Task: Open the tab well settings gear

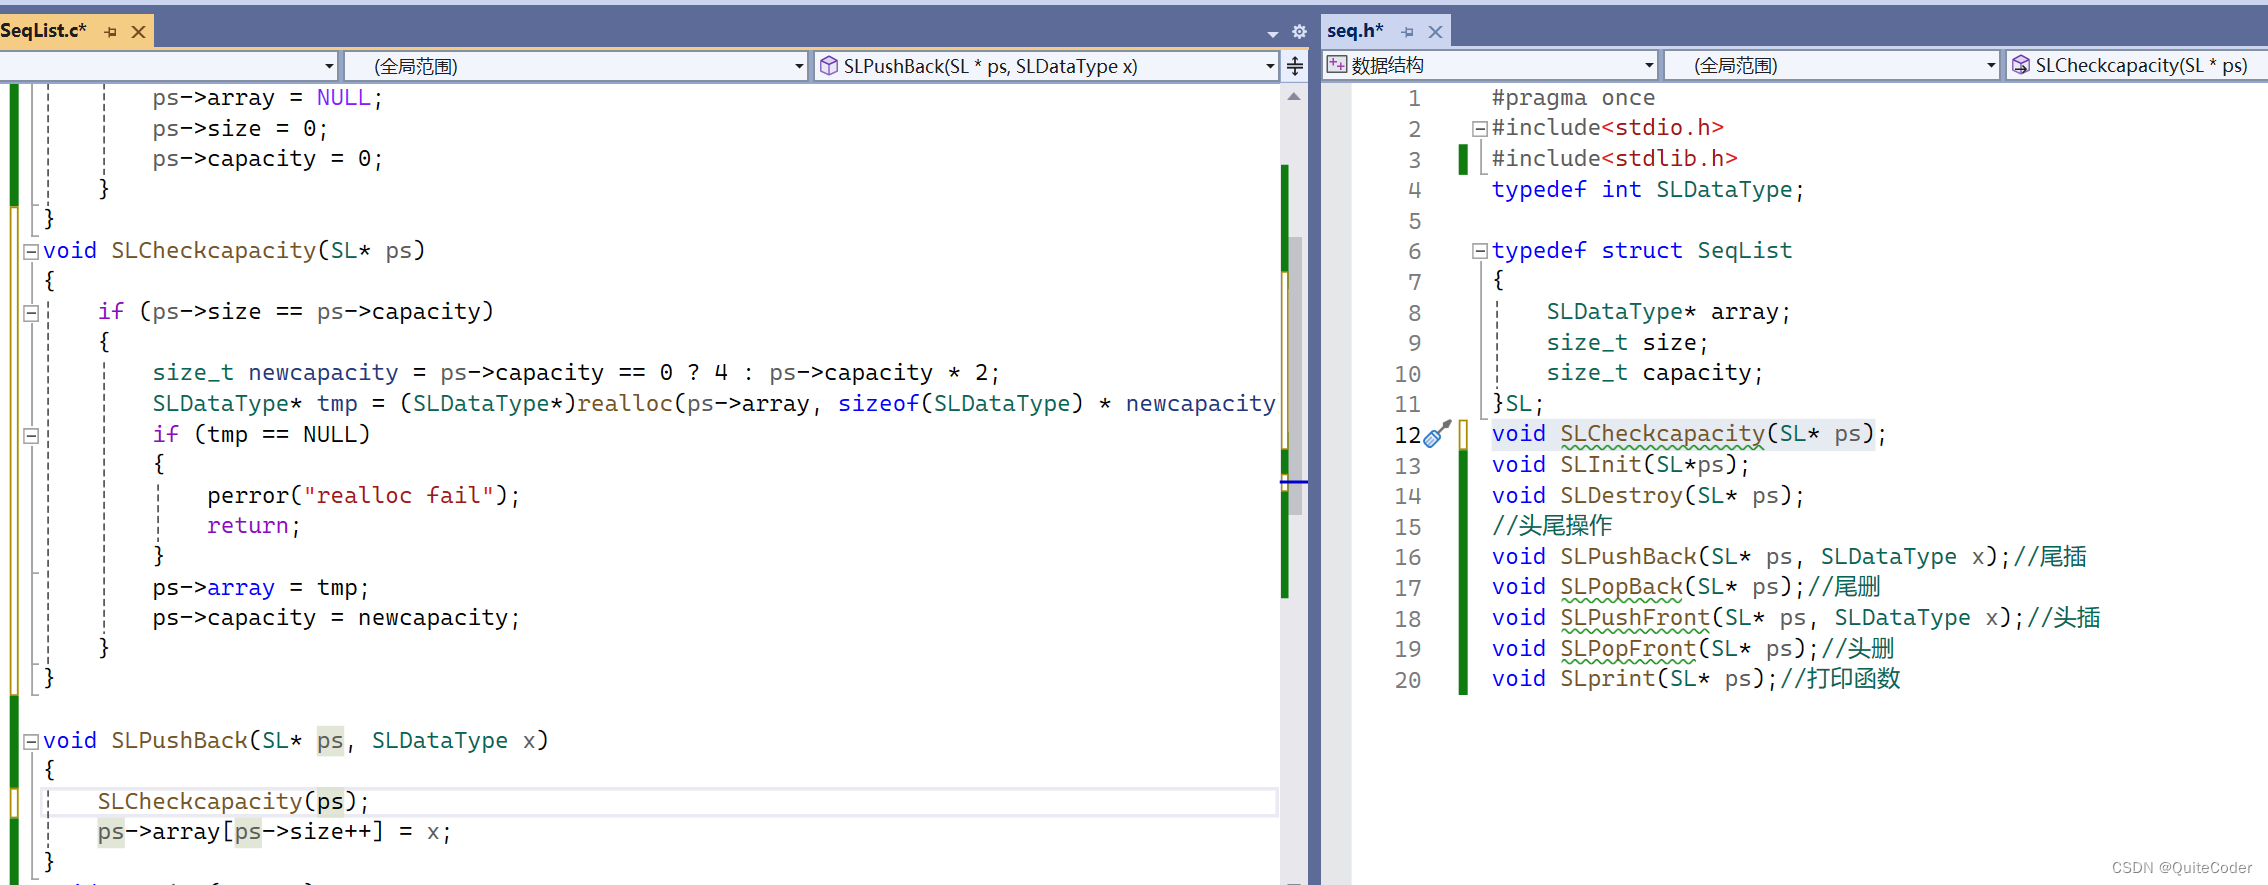Action: [x=1299, y=32]
